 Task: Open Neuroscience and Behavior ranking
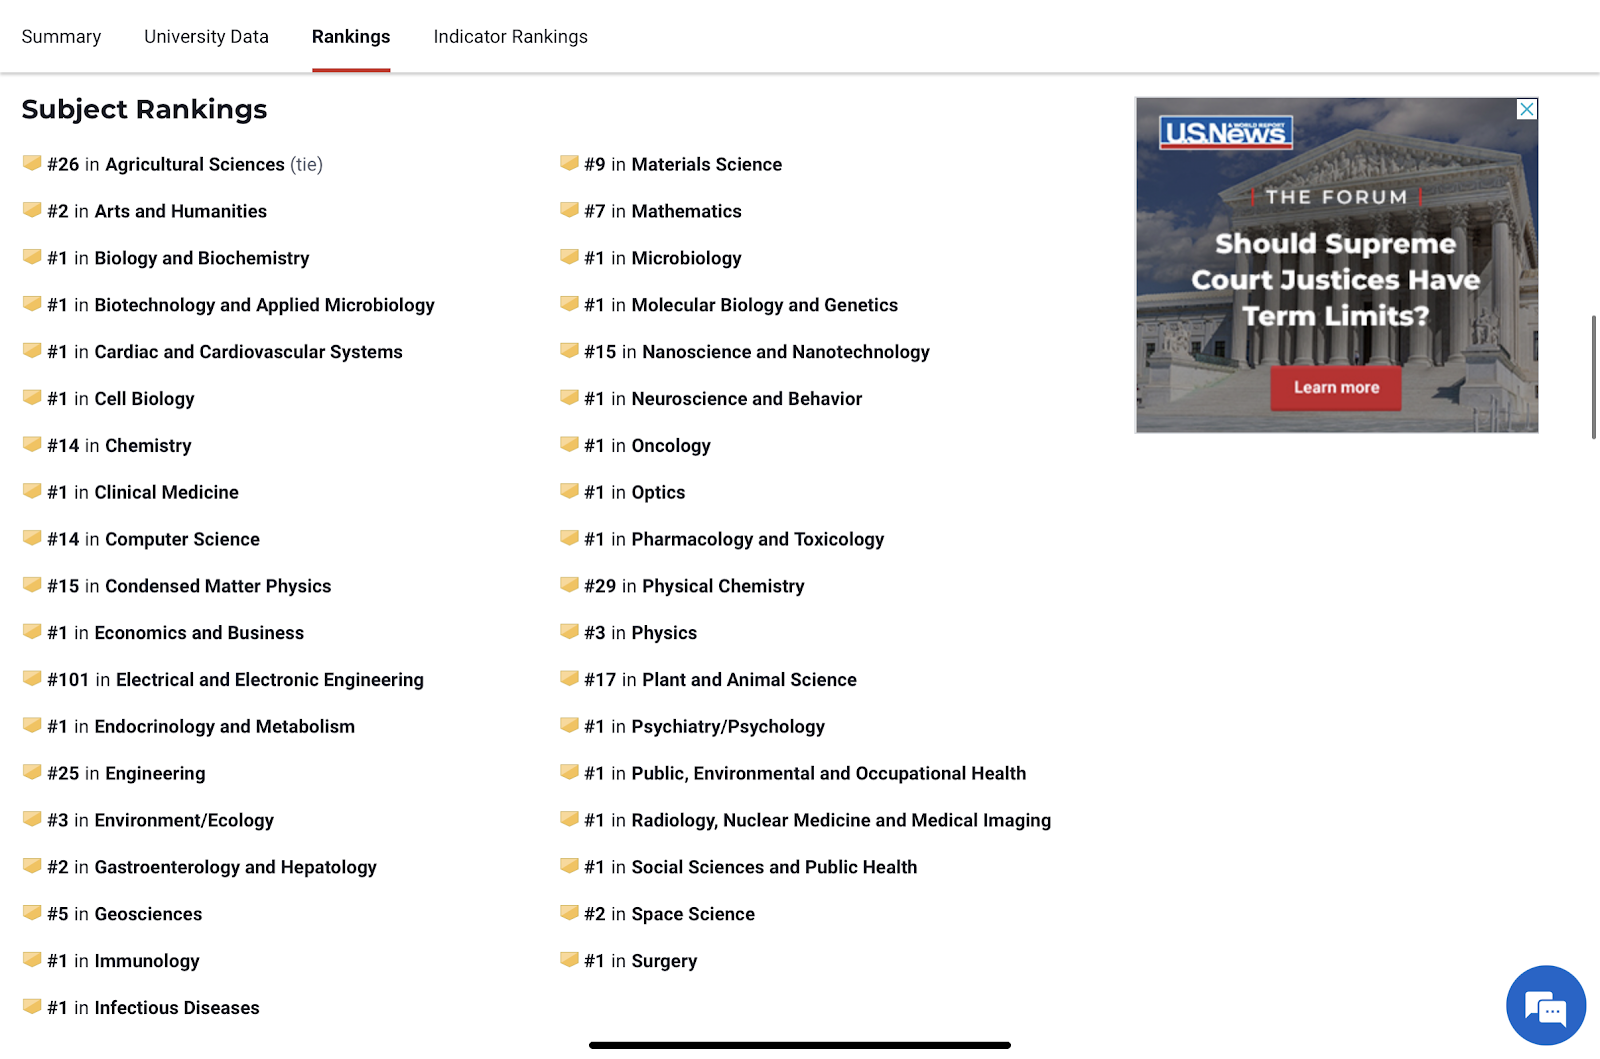tap(747, 399)
